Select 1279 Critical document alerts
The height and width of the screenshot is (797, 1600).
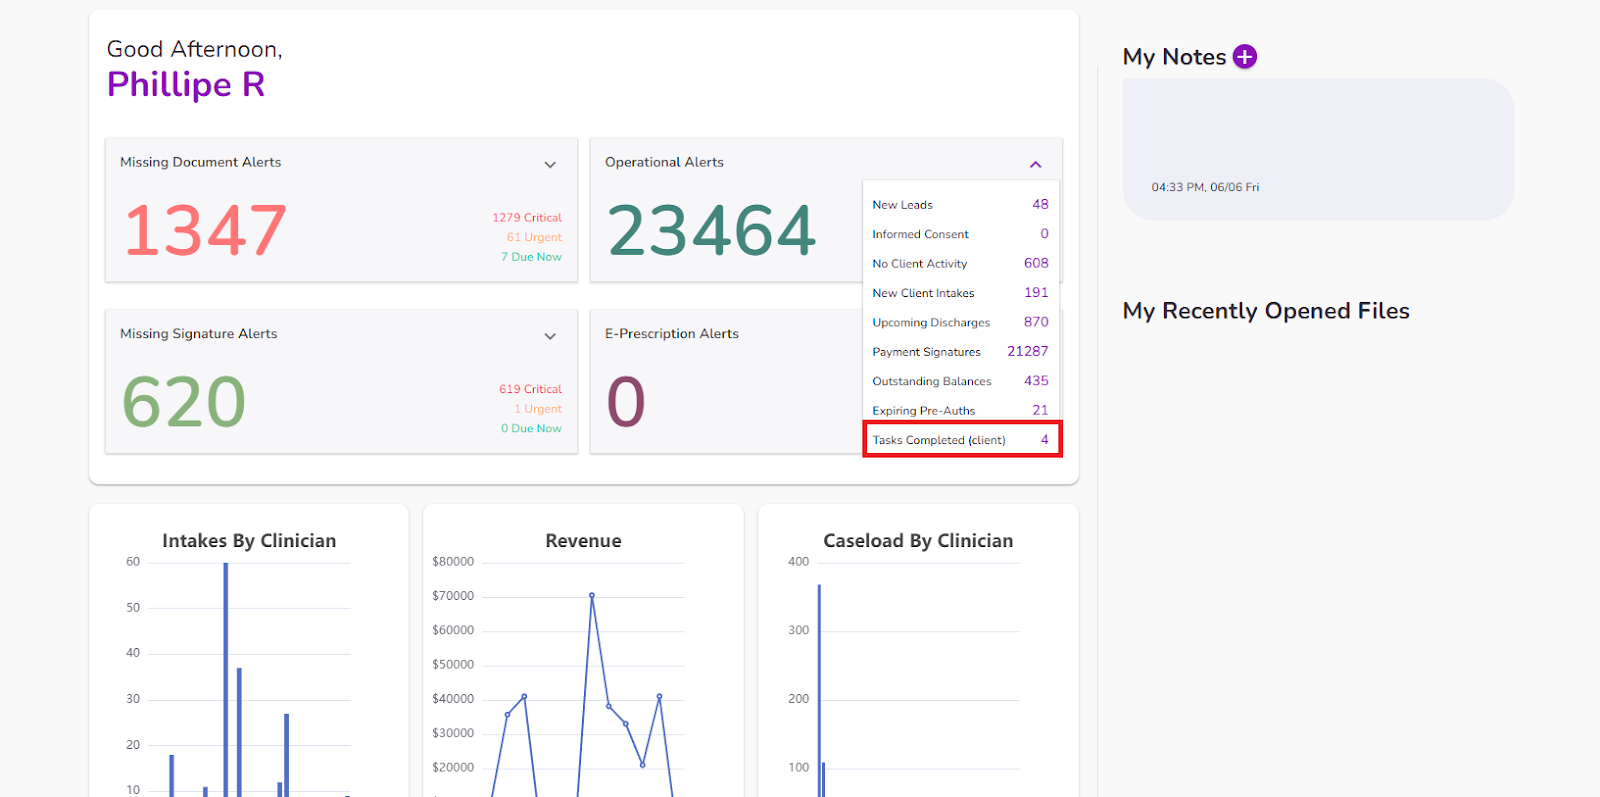coord(527,218)
